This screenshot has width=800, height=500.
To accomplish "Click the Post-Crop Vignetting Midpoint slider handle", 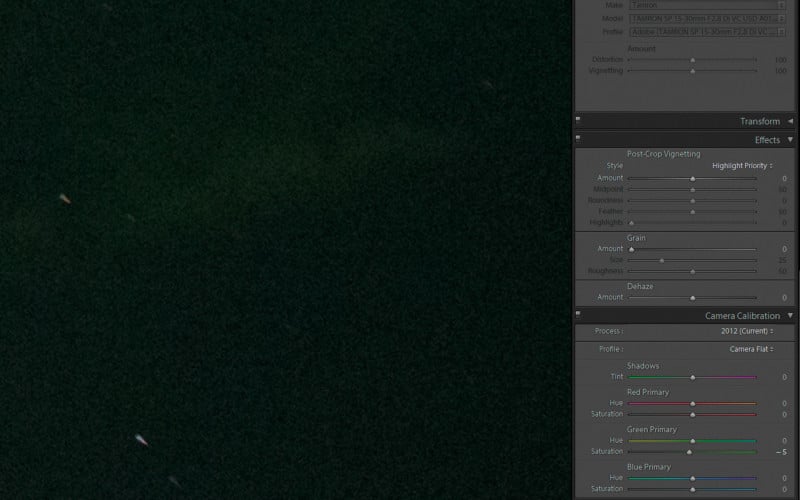I will tap(692, 189).
